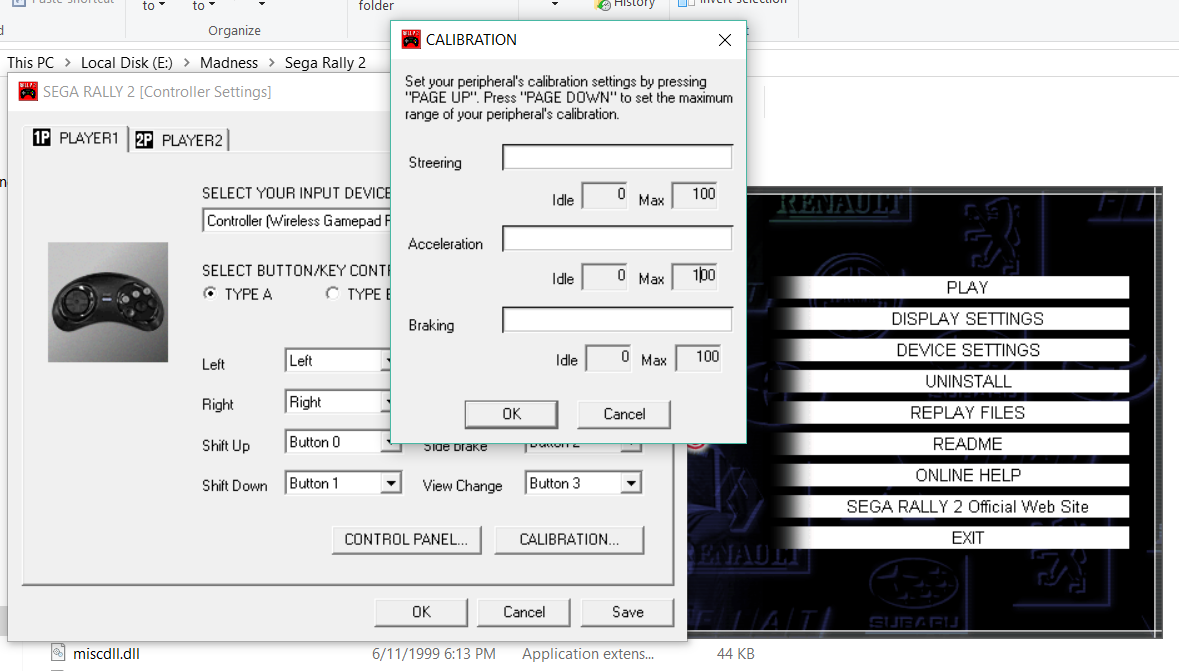Image resolution: width=1179 pixels, height=671 pixels.
Task: Click the gamepad controller picture
Action: 108,302
